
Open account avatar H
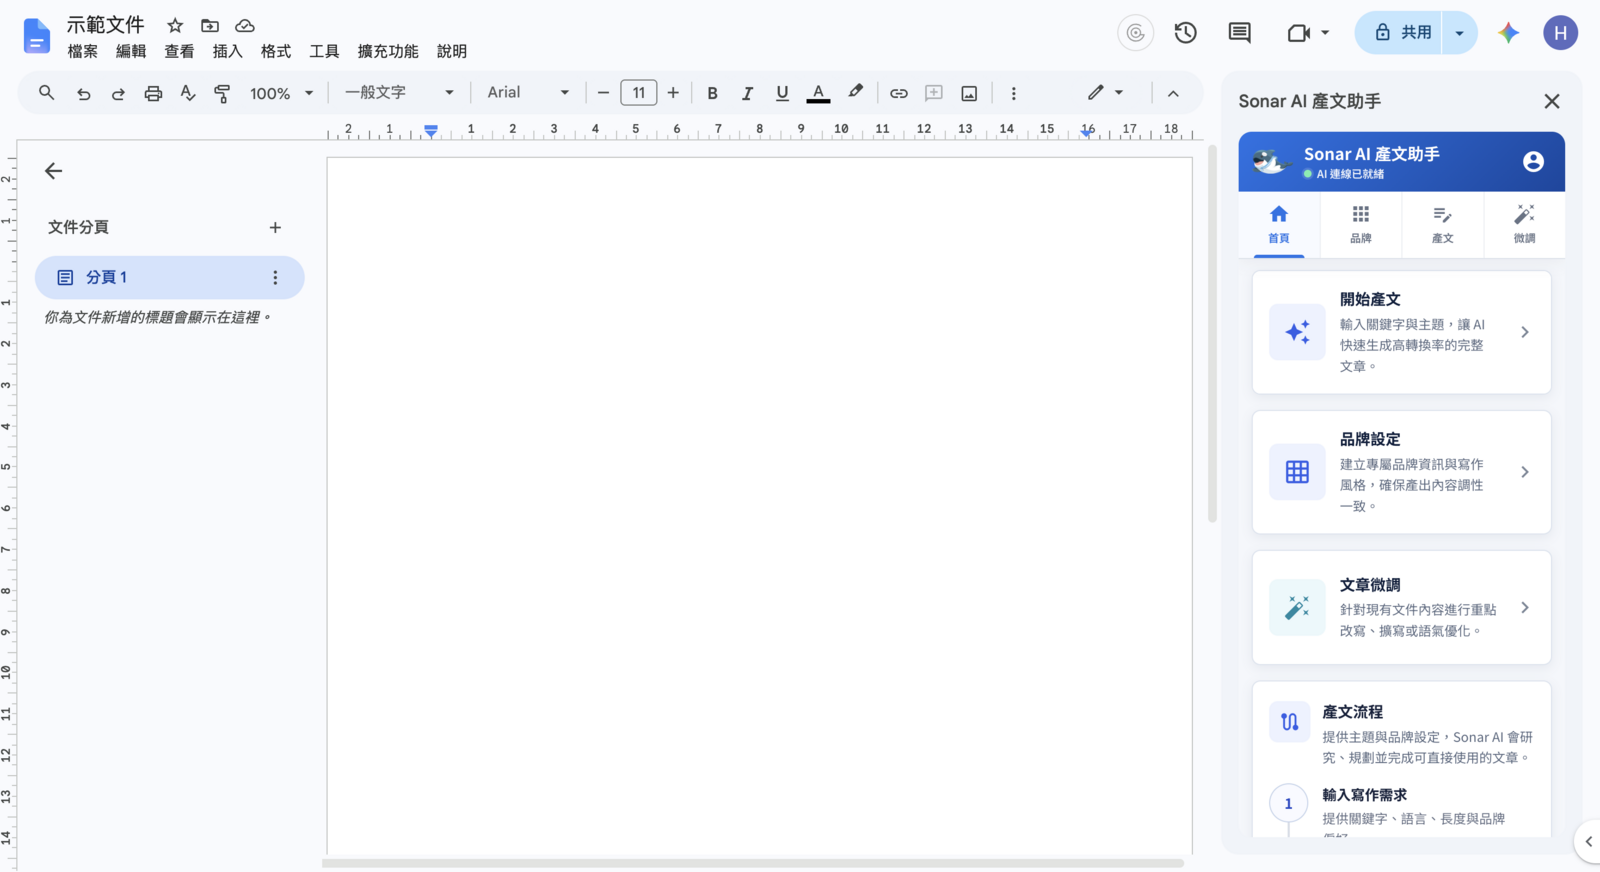(1560, 33)
